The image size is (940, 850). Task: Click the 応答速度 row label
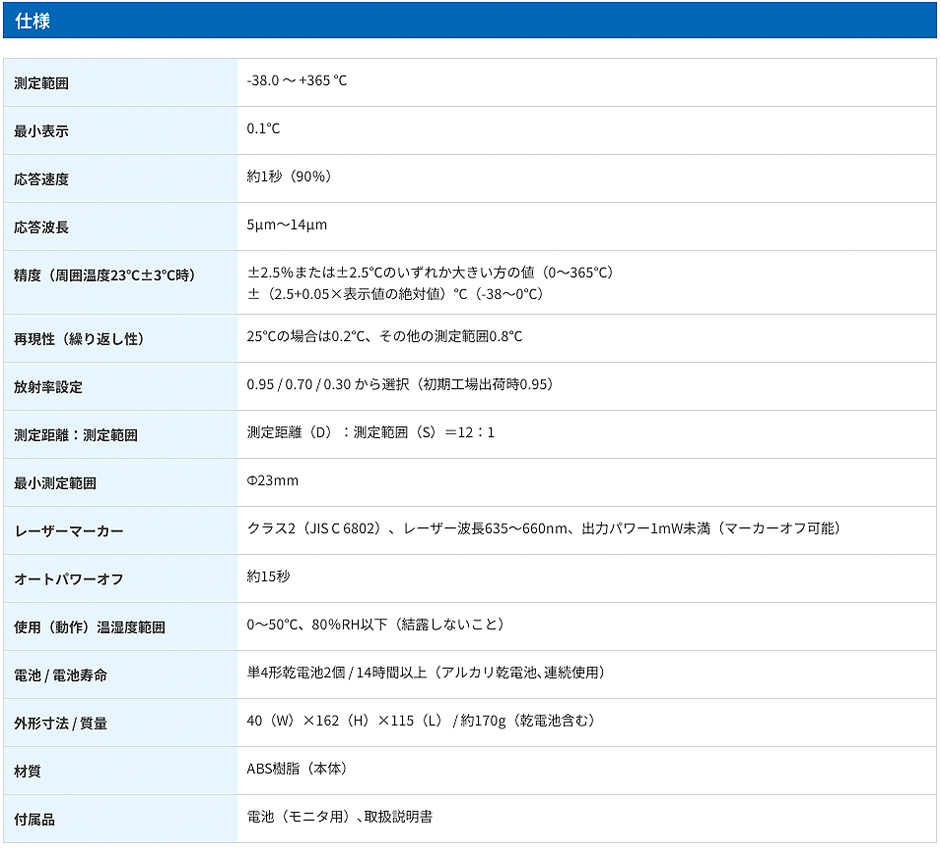click(42, 180)
